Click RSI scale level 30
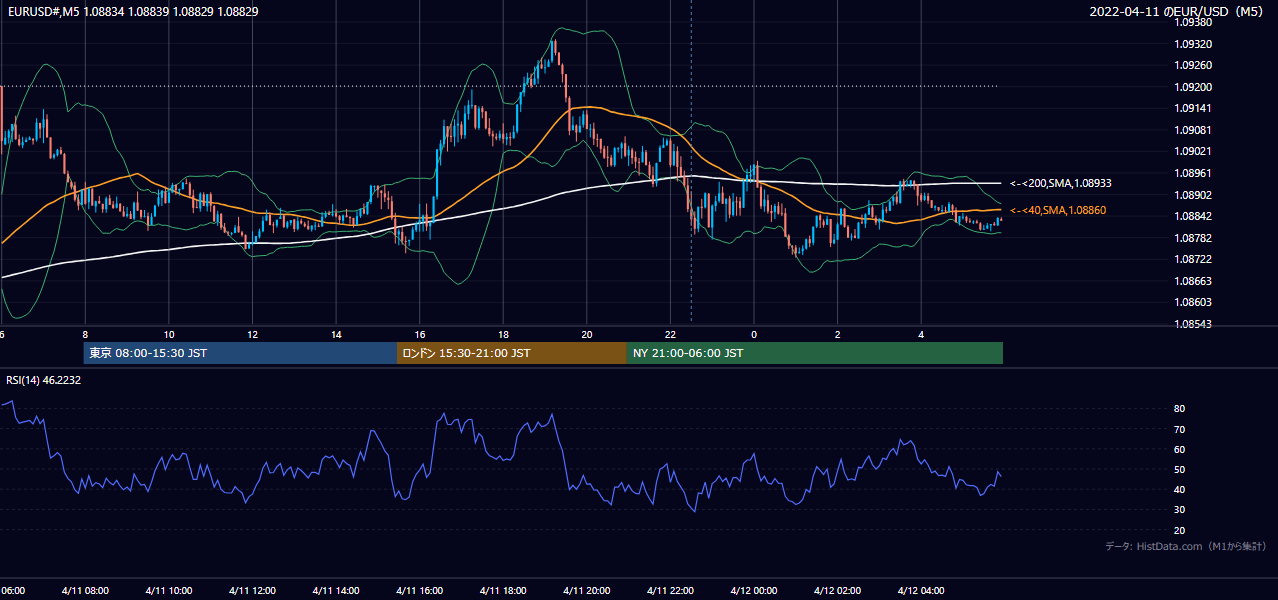 (1180, 510)
